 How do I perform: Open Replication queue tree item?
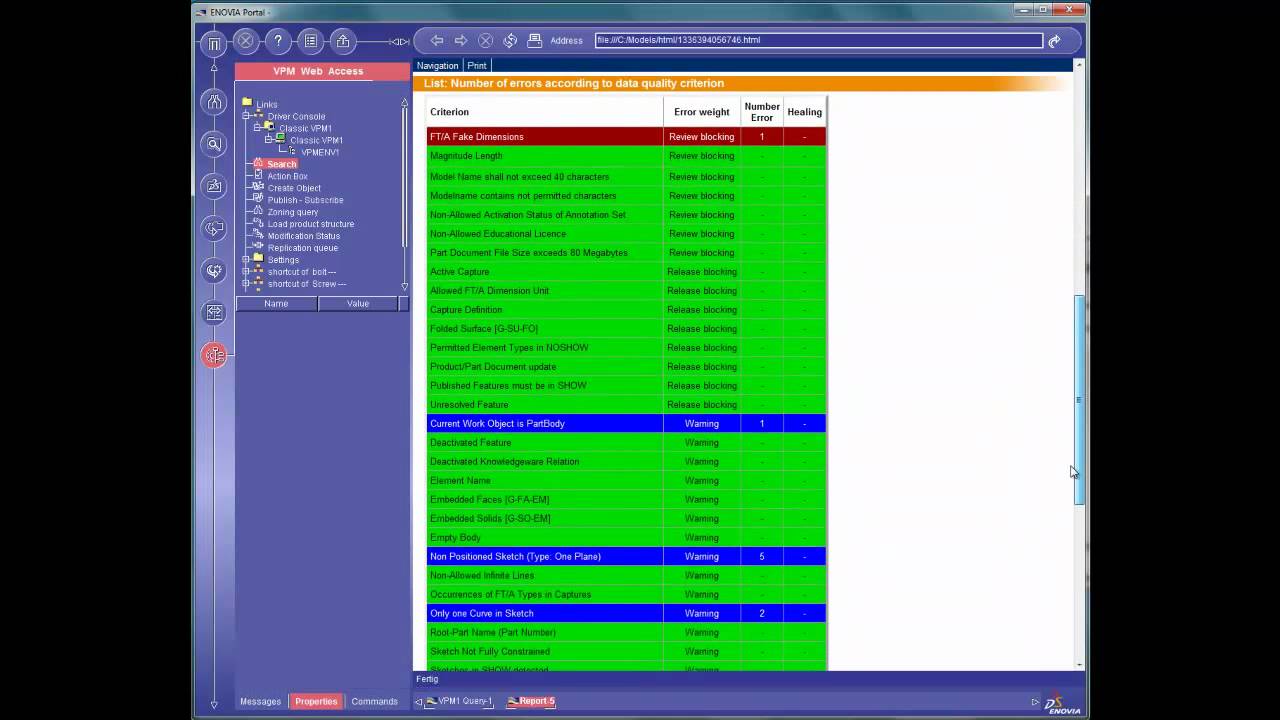(302, 248)
